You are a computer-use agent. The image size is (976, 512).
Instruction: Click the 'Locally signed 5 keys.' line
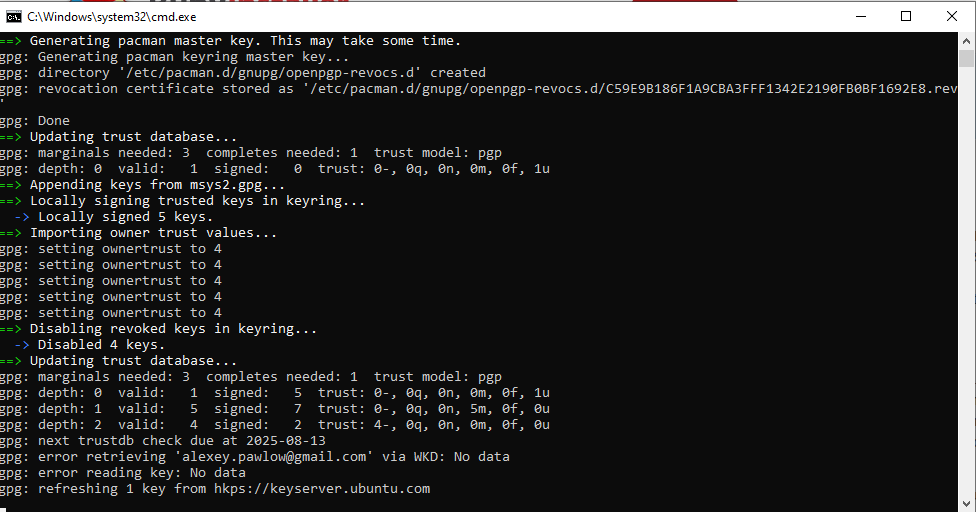pos(125,217)
